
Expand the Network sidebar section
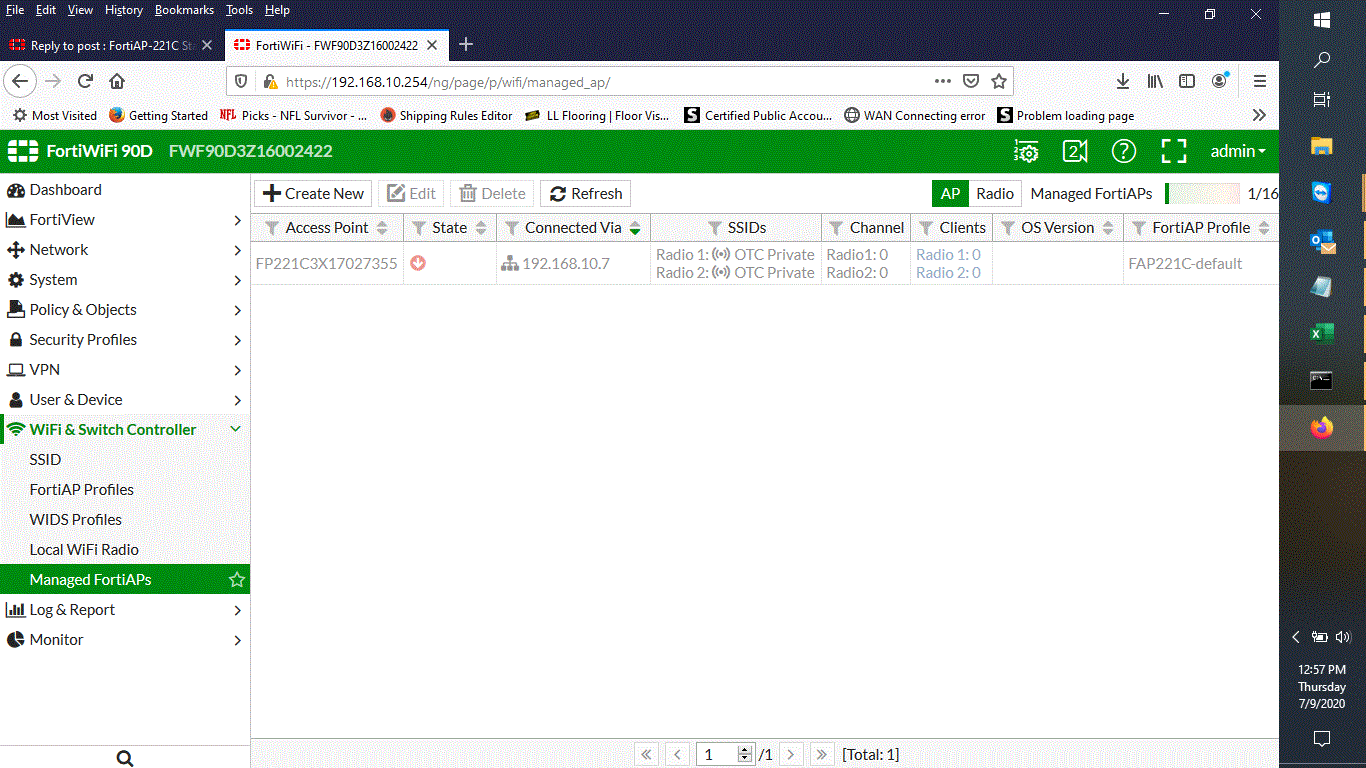(124, 250)
